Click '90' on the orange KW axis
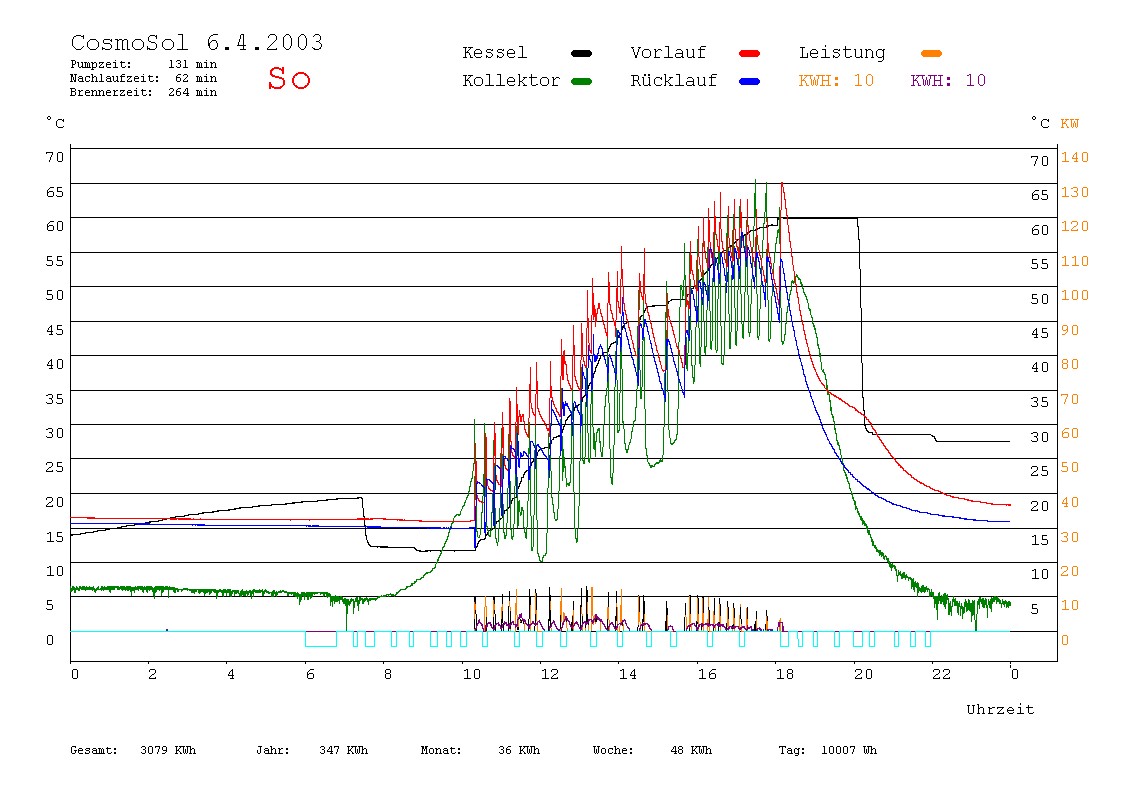Screen dimensions: 1148x812 click(x=1070, y=330)
